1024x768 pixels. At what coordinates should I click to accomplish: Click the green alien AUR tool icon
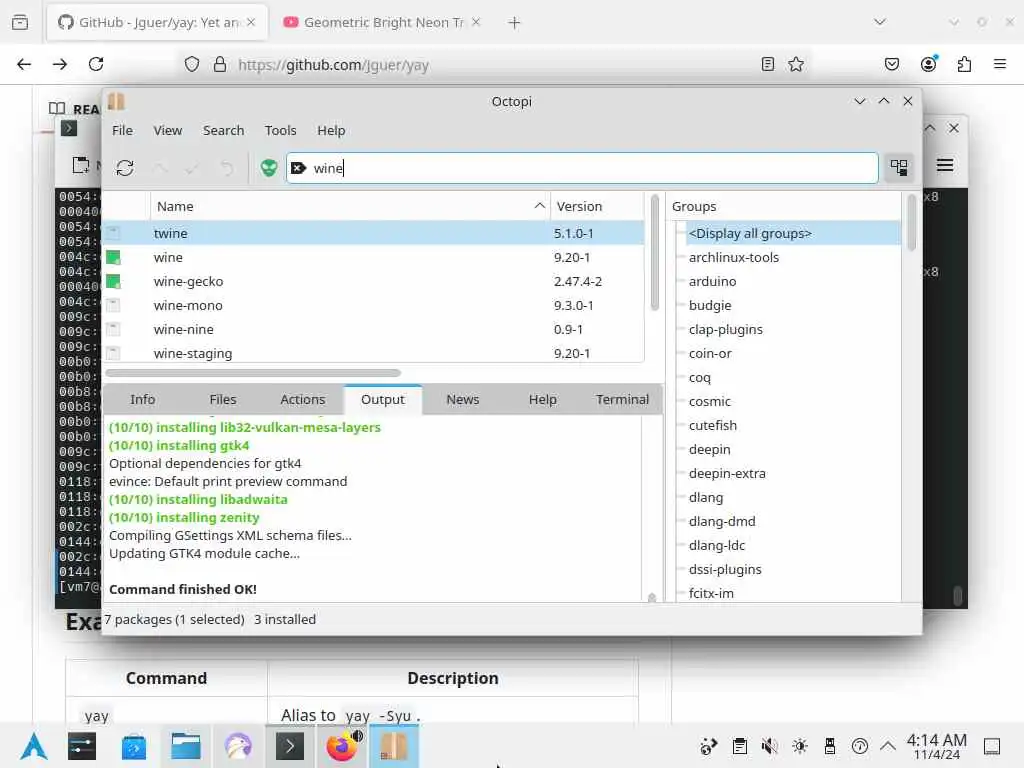268,168
